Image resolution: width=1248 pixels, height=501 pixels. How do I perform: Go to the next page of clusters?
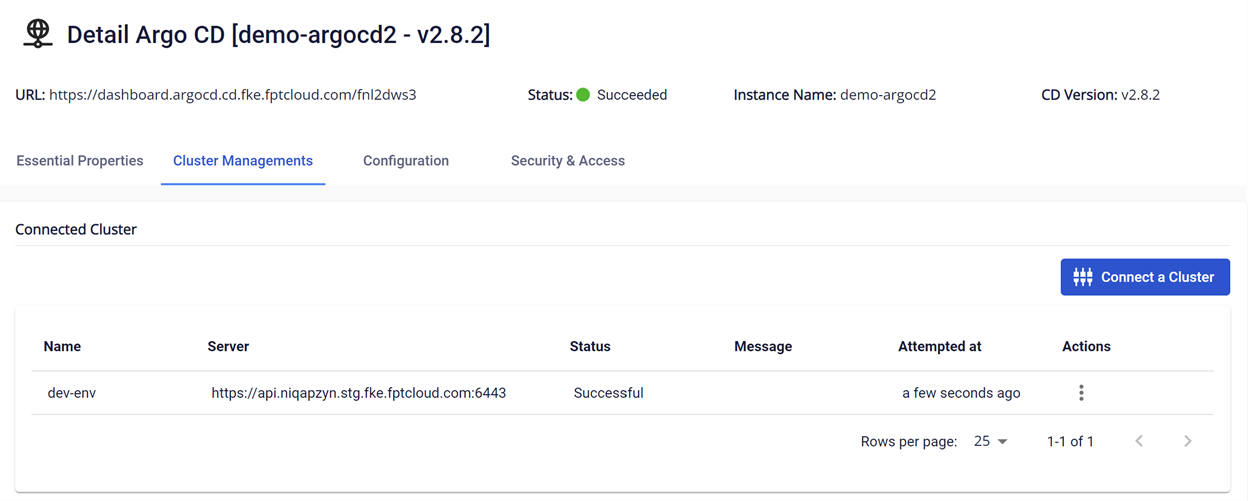click(1187, 441)
